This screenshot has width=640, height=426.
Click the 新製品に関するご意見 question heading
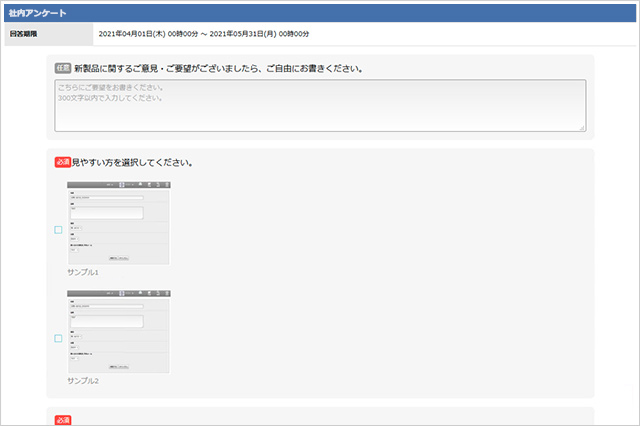pos(218,69)
